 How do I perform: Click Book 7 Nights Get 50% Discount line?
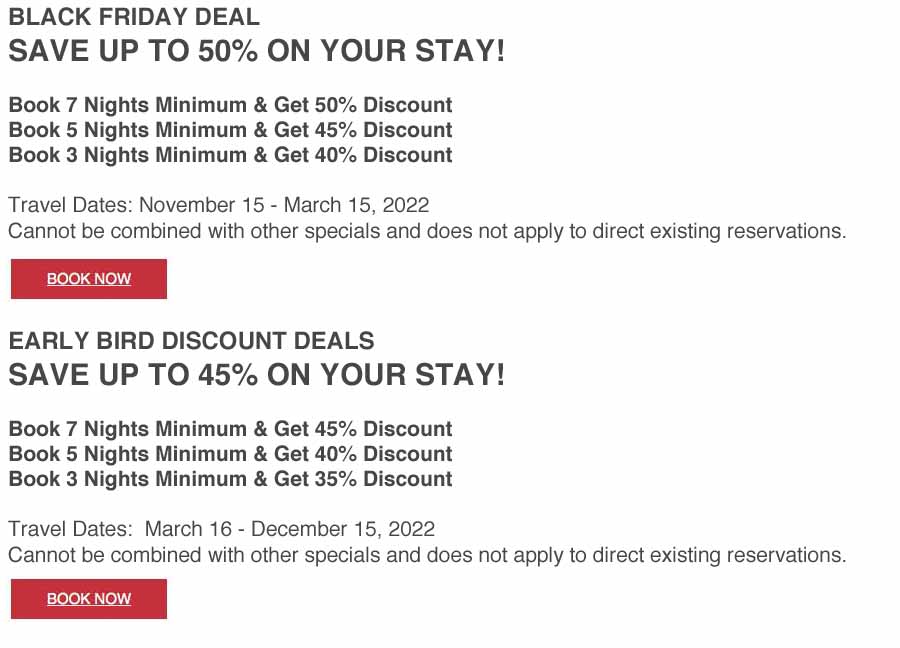pos(230,105)
